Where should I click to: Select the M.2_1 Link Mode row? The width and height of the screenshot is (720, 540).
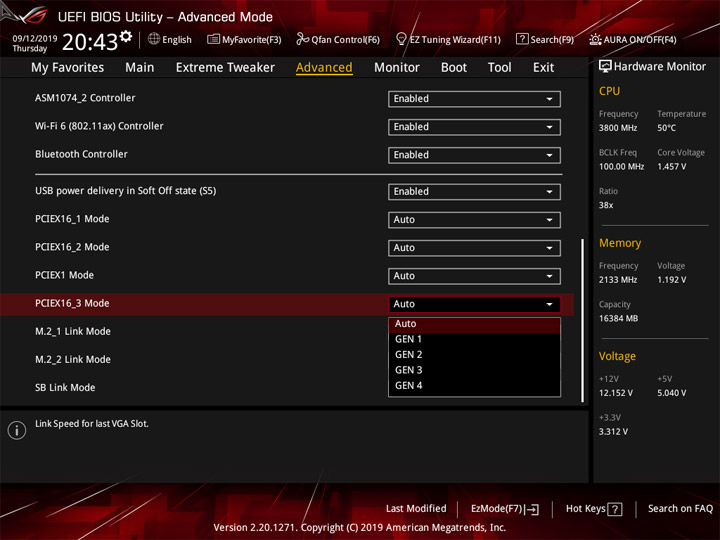[73, 332]
